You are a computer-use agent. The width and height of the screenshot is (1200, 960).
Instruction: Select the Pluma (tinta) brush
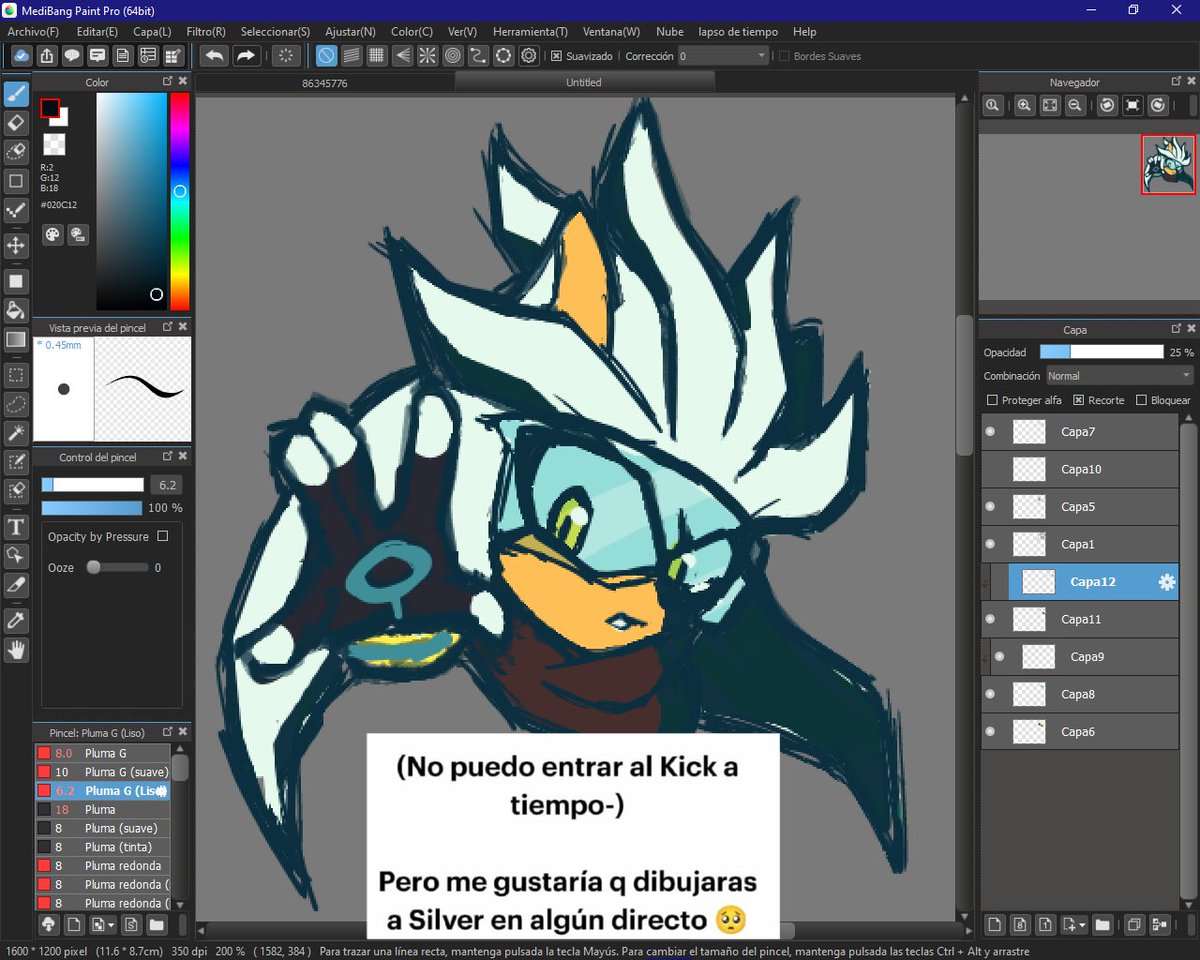[102, 847]
